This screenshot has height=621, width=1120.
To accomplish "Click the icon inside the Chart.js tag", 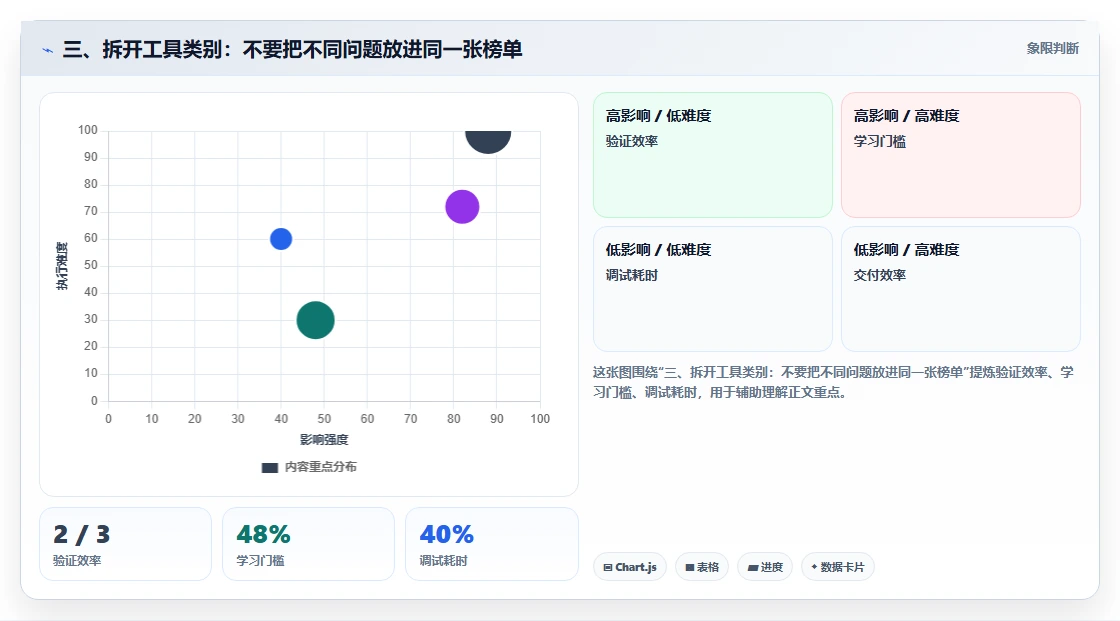I will pyautogui.click(x=608, y=567).
